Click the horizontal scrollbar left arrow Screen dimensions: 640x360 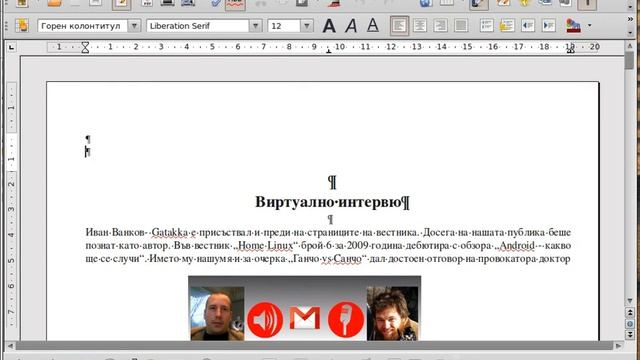click(x=10, y=346)
